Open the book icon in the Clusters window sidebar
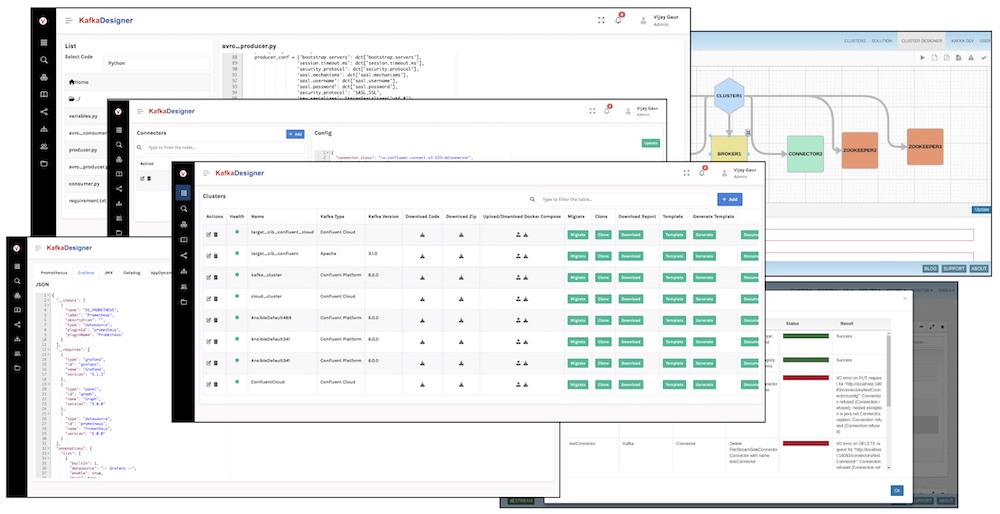 (x=184, y=240)
